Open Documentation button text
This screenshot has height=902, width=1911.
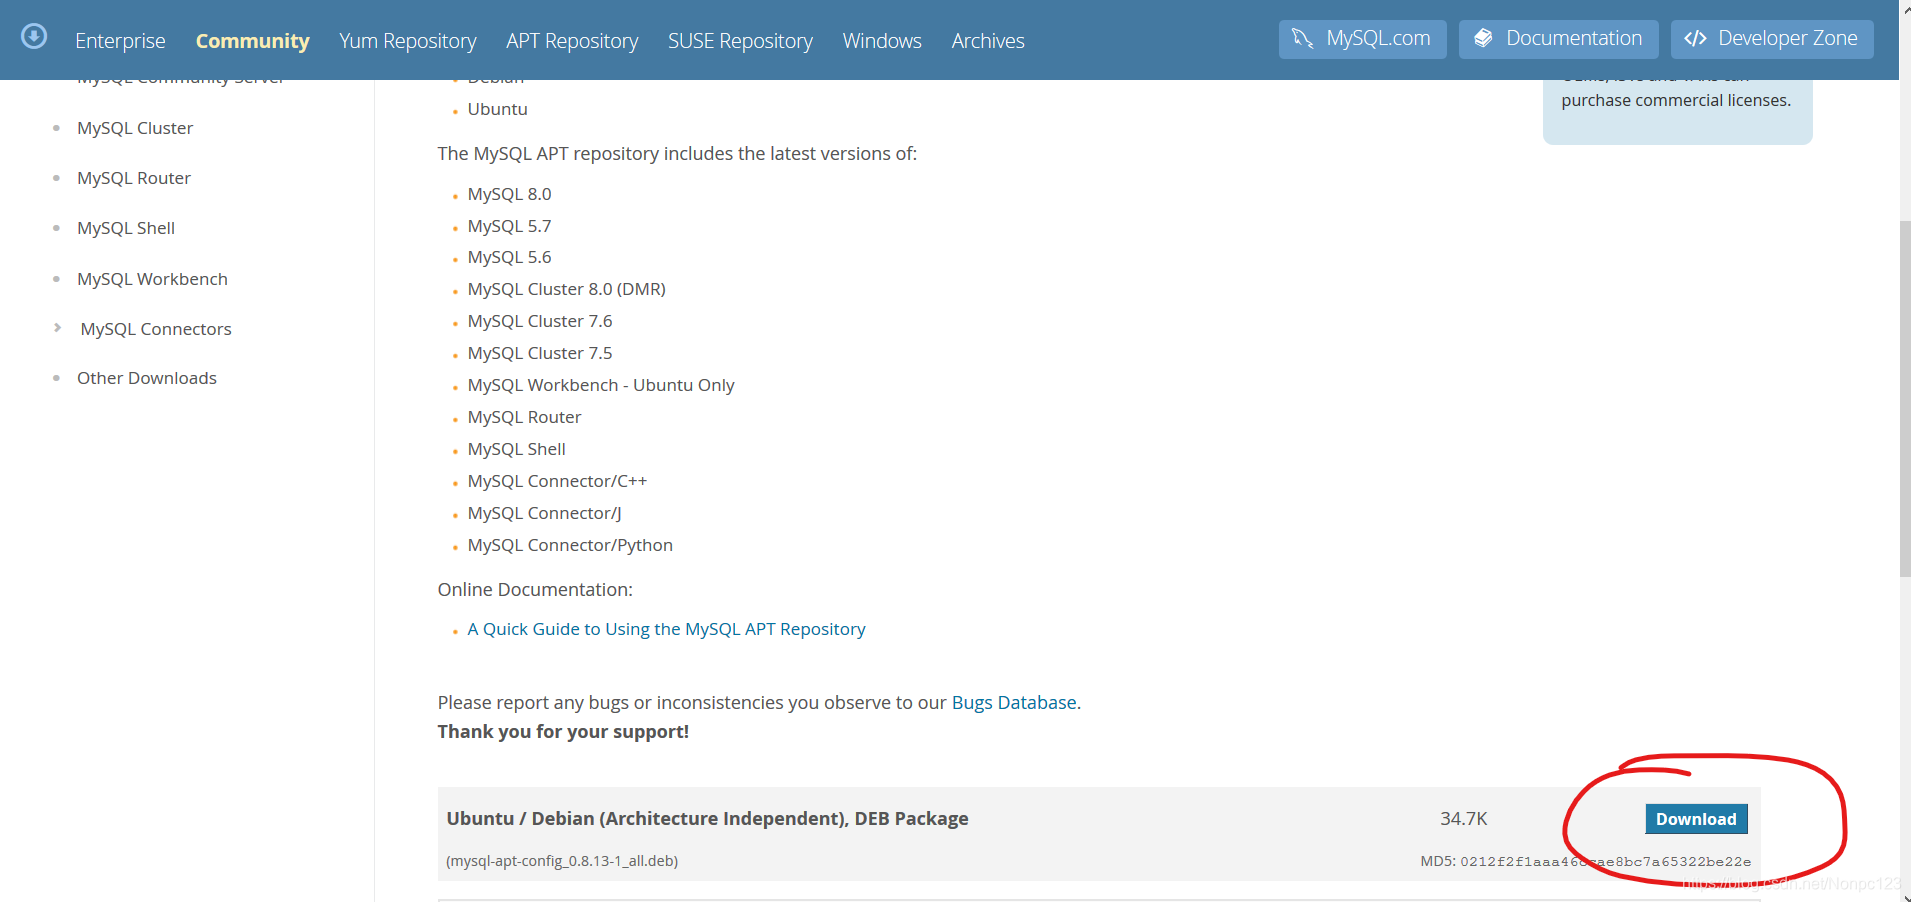pos(1574,38)
